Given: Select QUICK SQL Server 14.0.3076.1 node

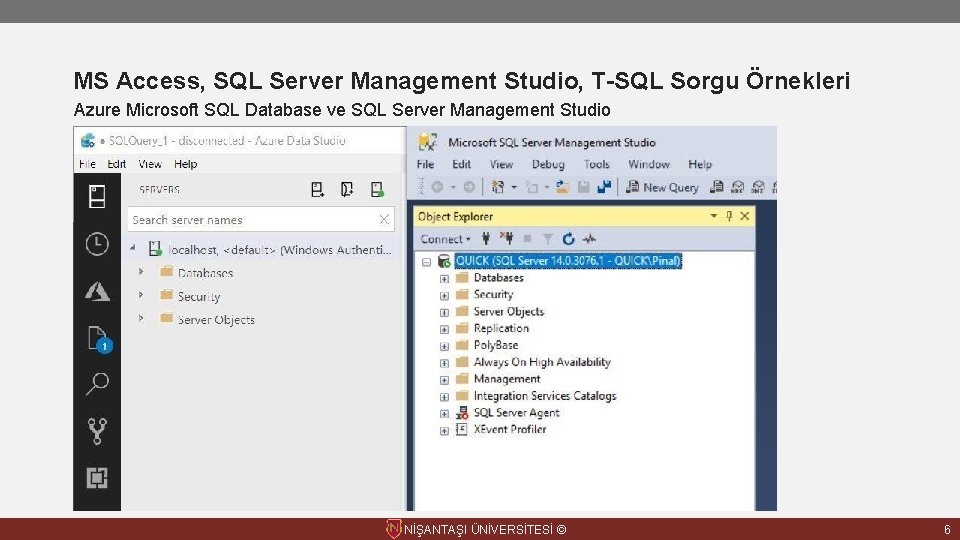Looking at the screenshot, I should click(x=568, y=261).
